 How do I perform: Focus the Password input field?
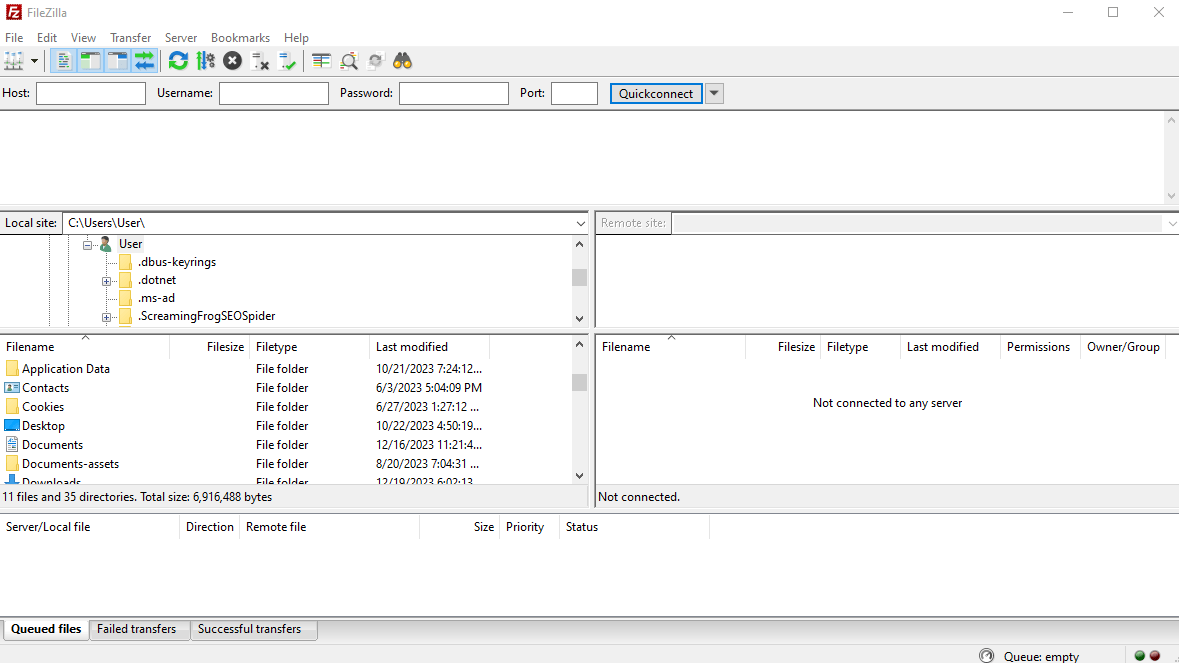coord(453,93)
